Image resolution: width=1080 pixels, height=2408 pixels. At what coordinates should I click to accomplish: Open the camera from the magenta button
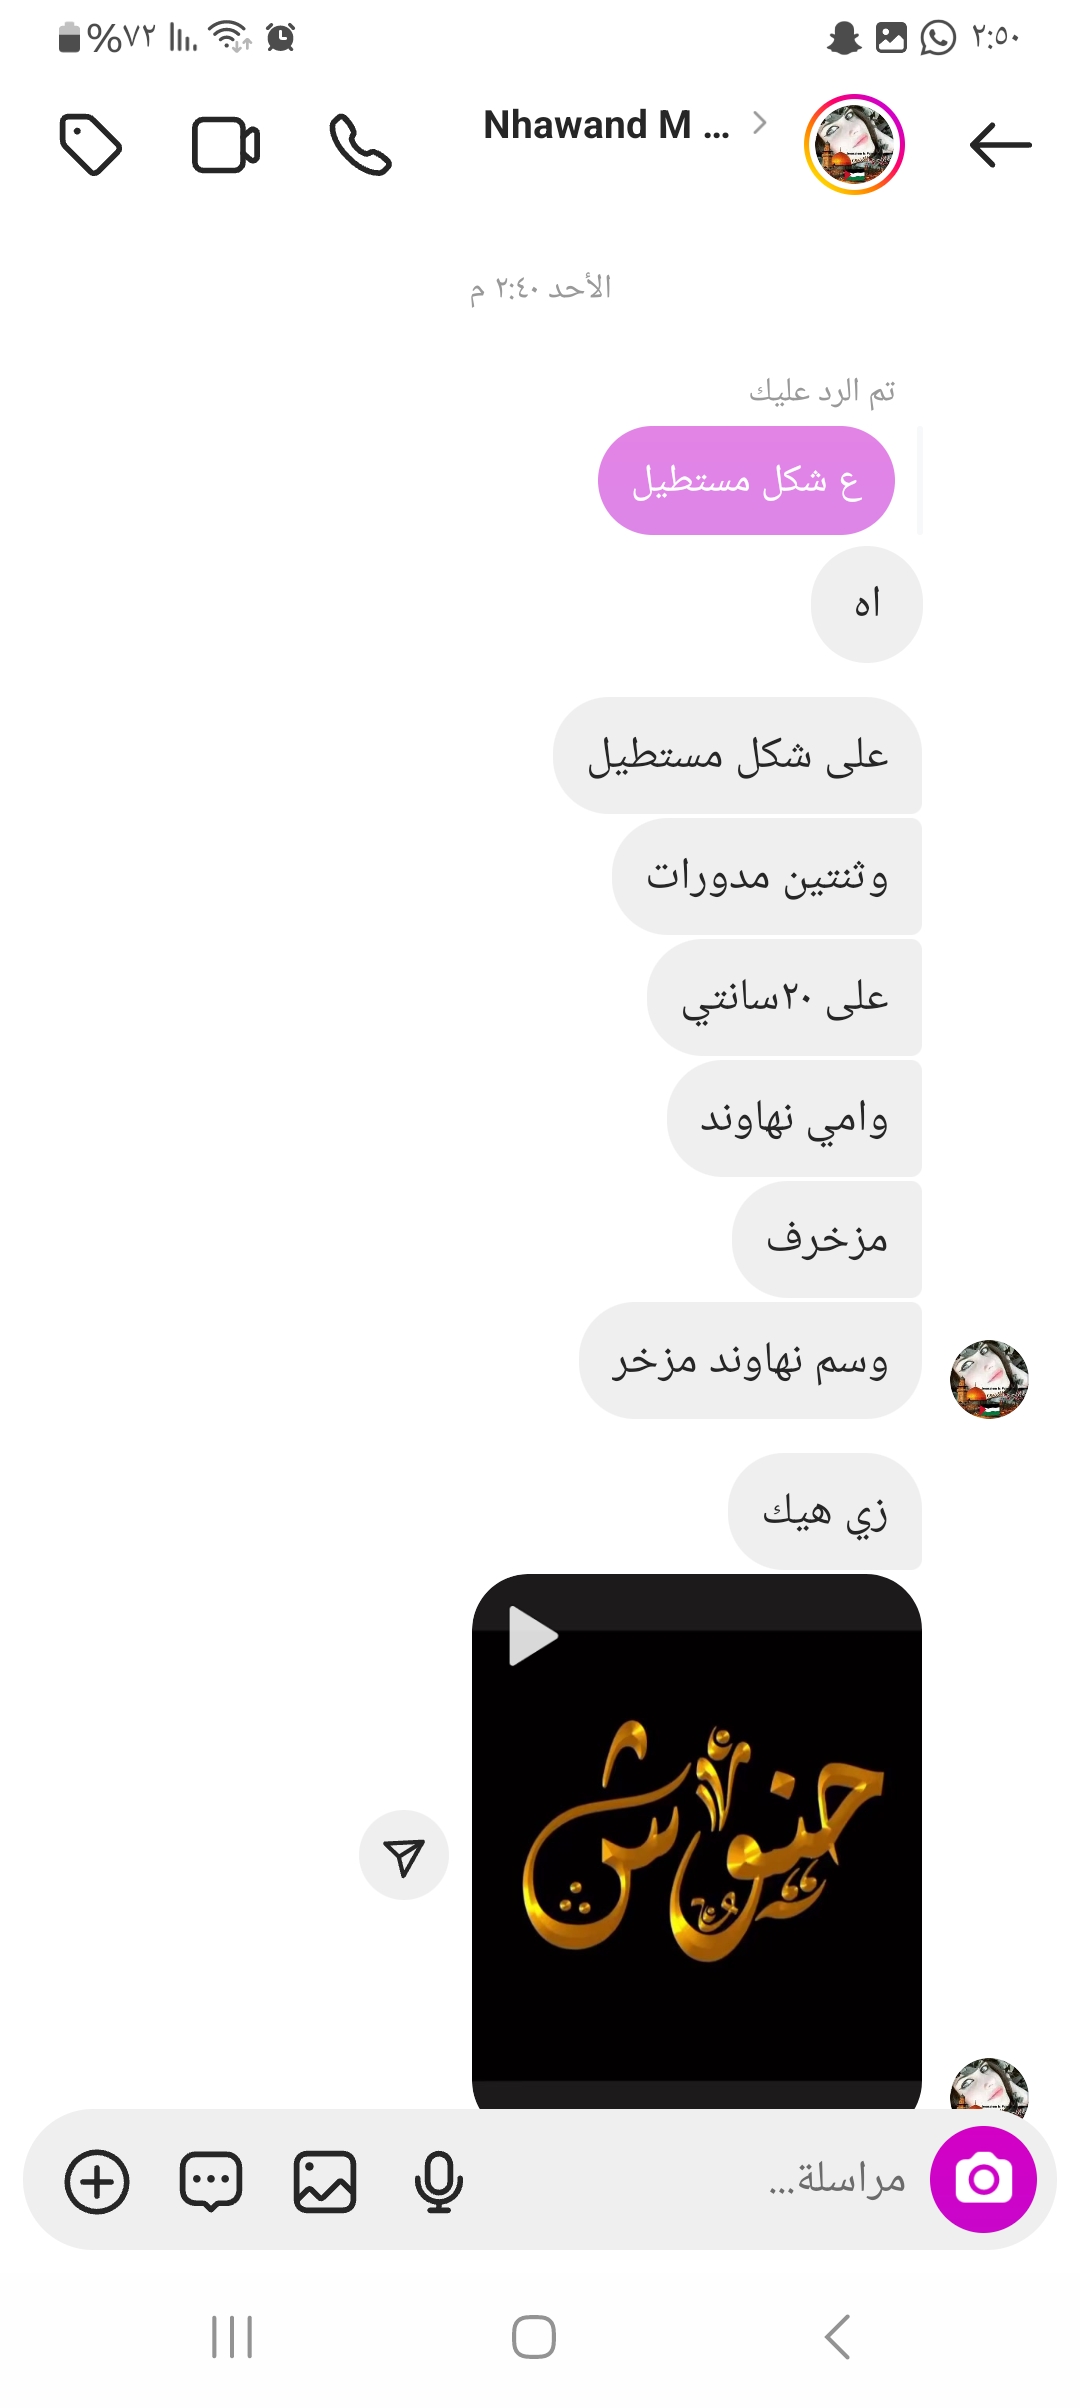[x=983, y=2179]
